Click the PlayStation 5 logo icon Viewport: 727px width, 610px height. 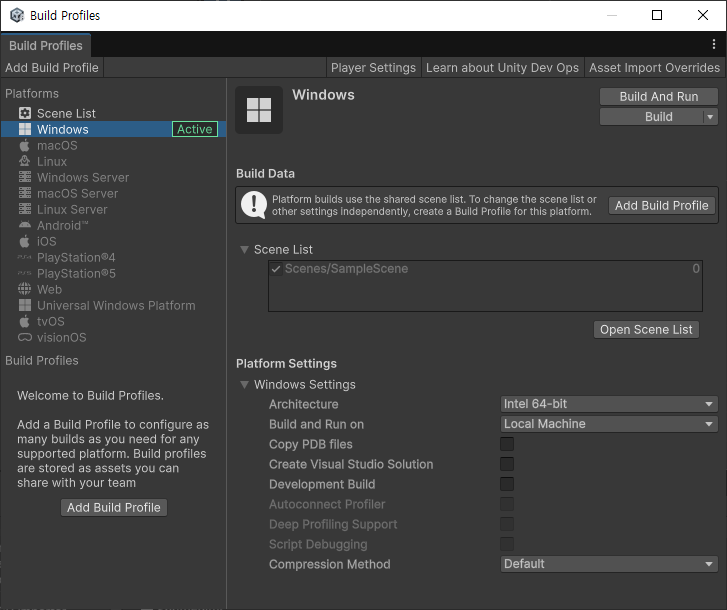(25, 273)
